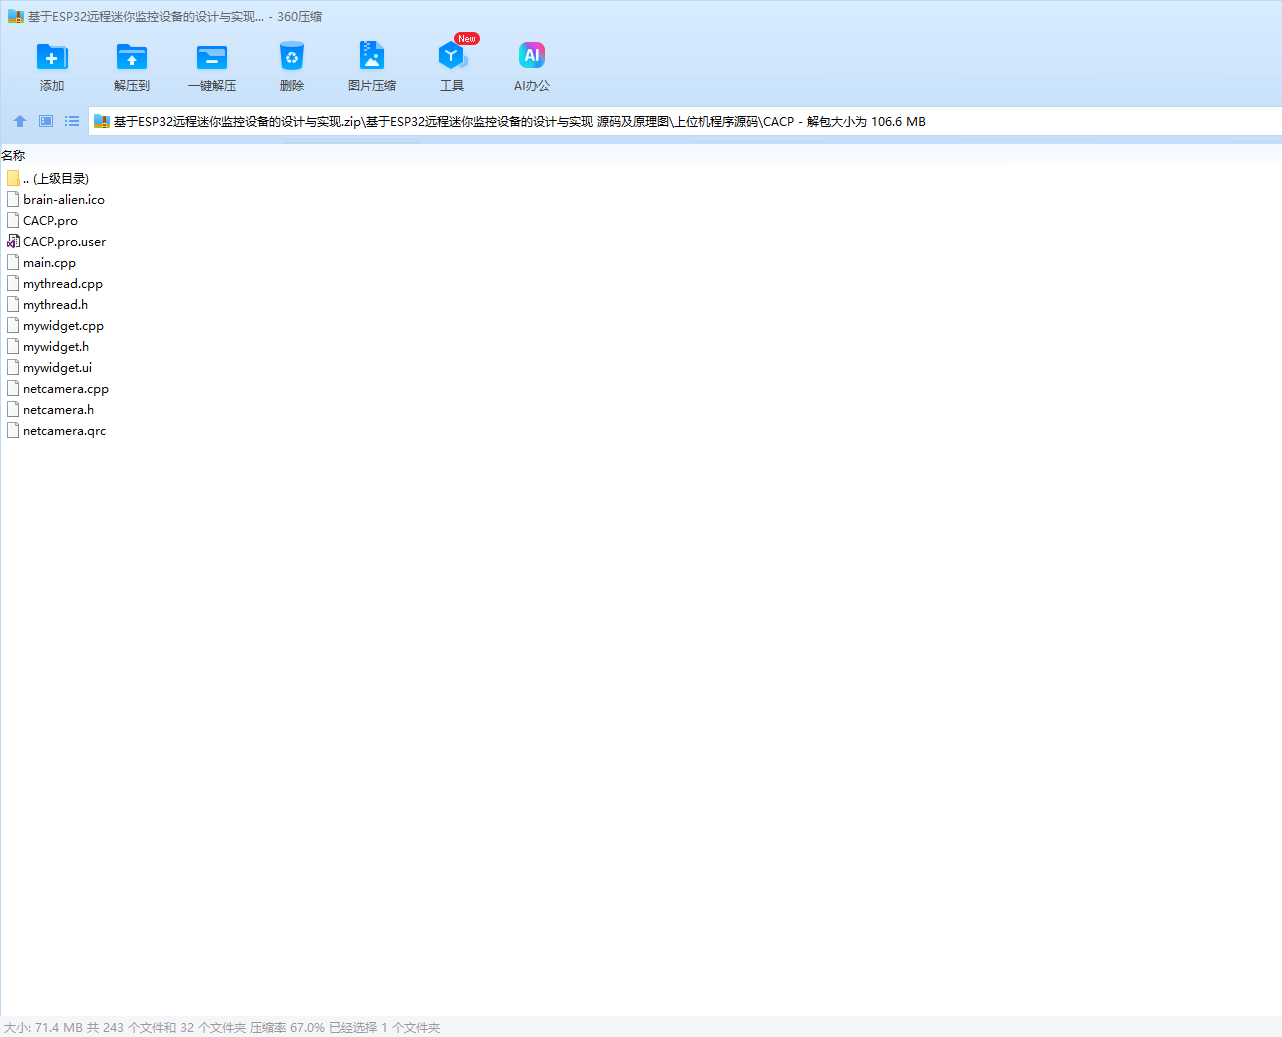Viewport: 1282px width, 1037px height.
Task: Click the parent directory folder icon
Action: pos(13,178)
